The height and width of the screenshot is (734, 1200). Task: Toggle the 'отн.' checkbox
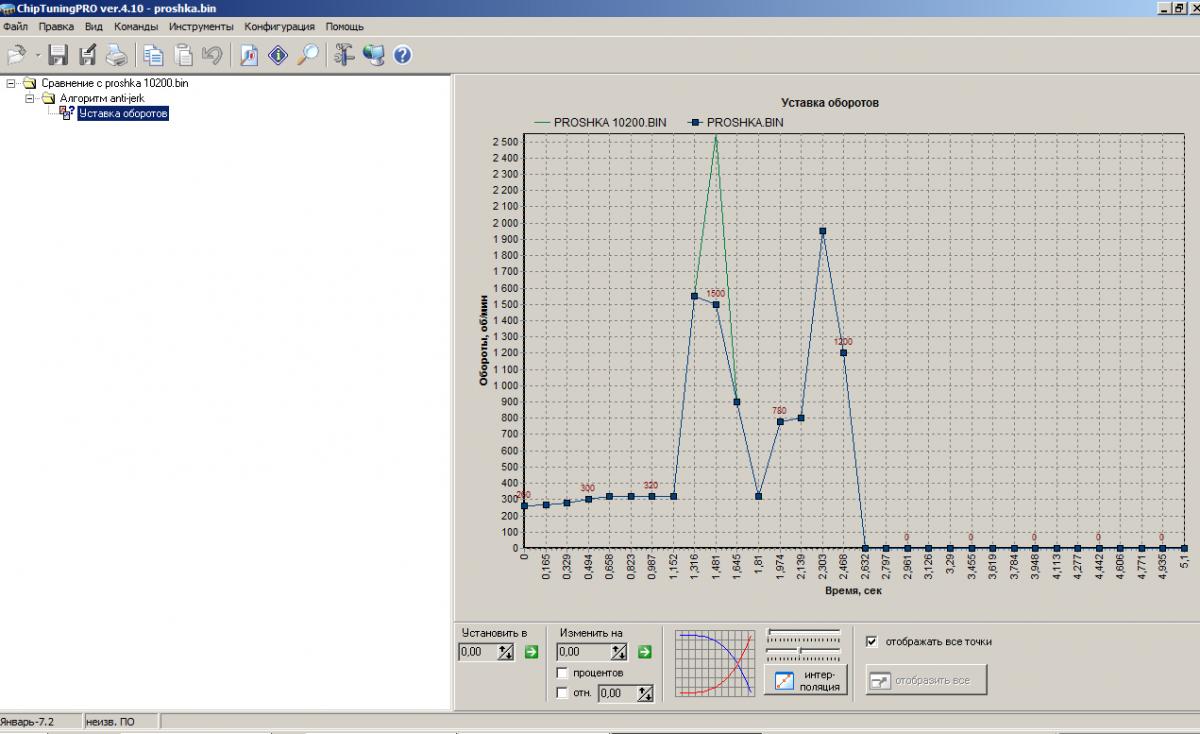point(563,693)
